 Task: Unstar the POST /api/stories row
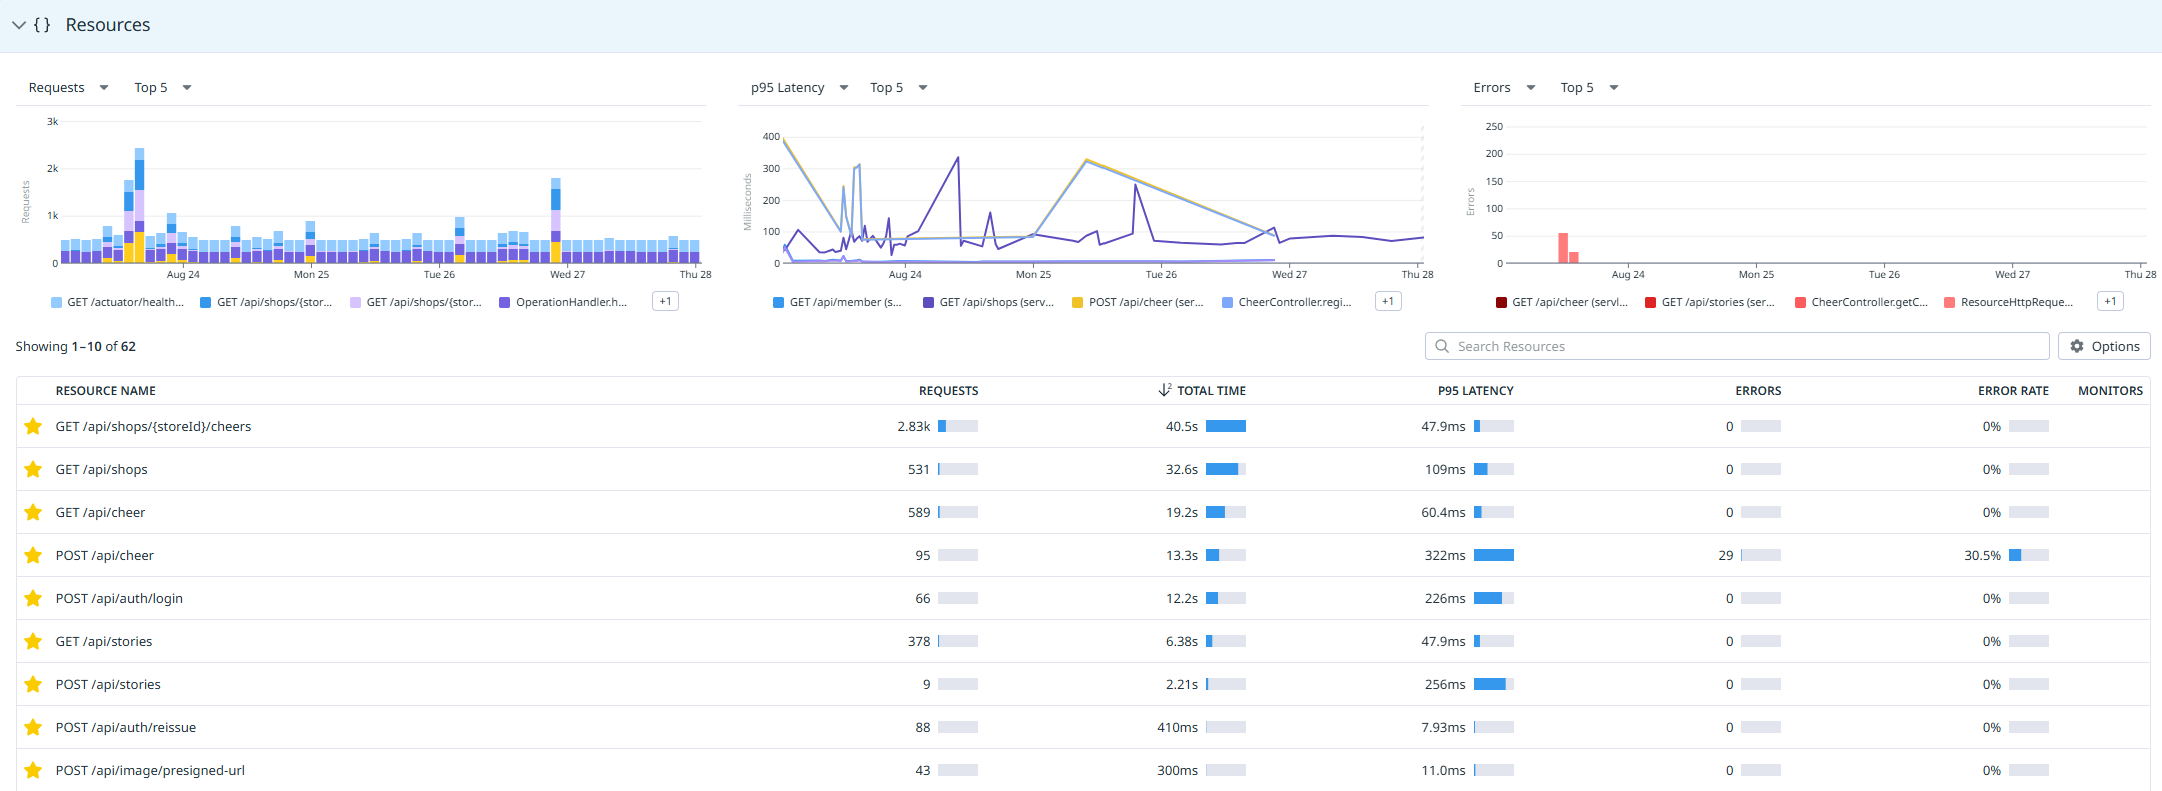pyautogui.click(x=33, y=684)
